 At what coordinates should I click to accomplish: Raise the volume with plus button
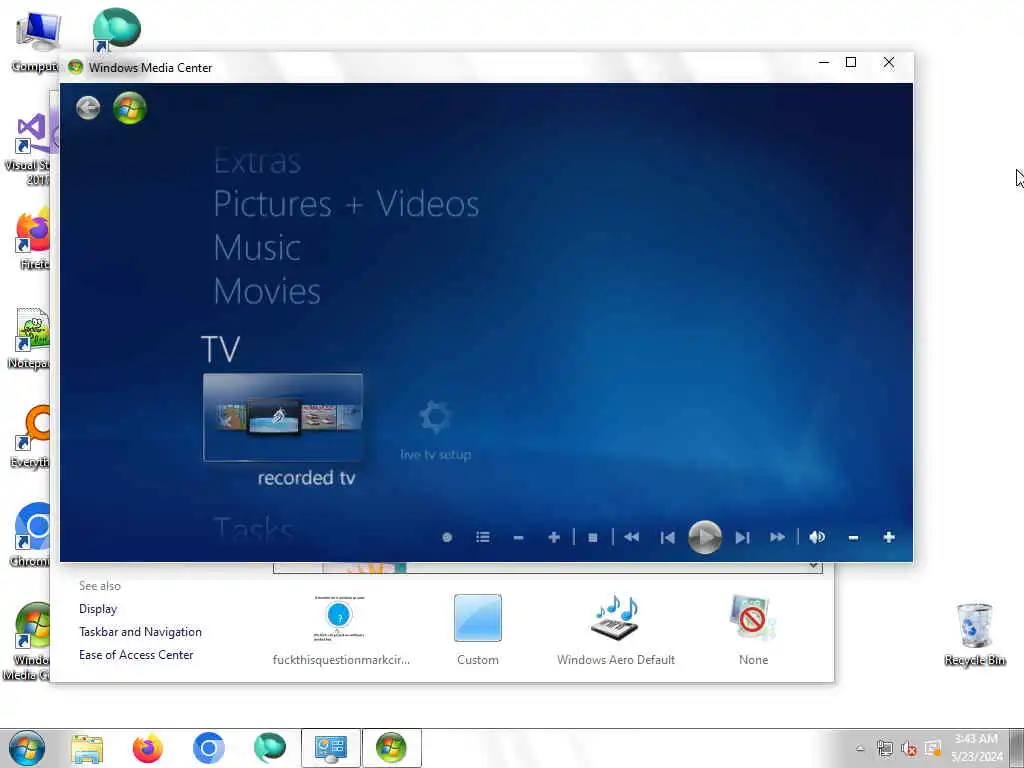(x=889, y=537)
